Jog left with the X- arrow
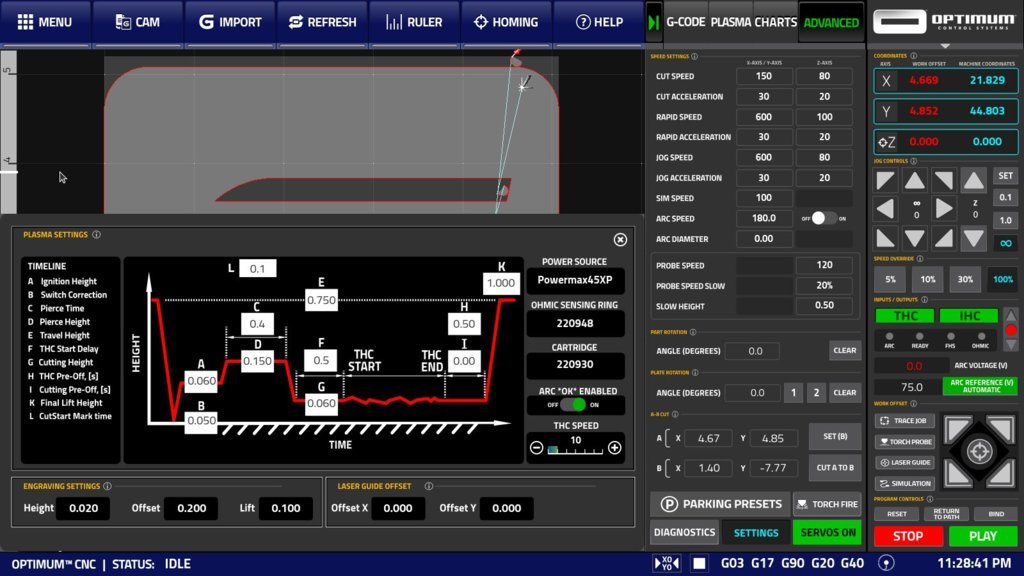 [x=886, y=209]
